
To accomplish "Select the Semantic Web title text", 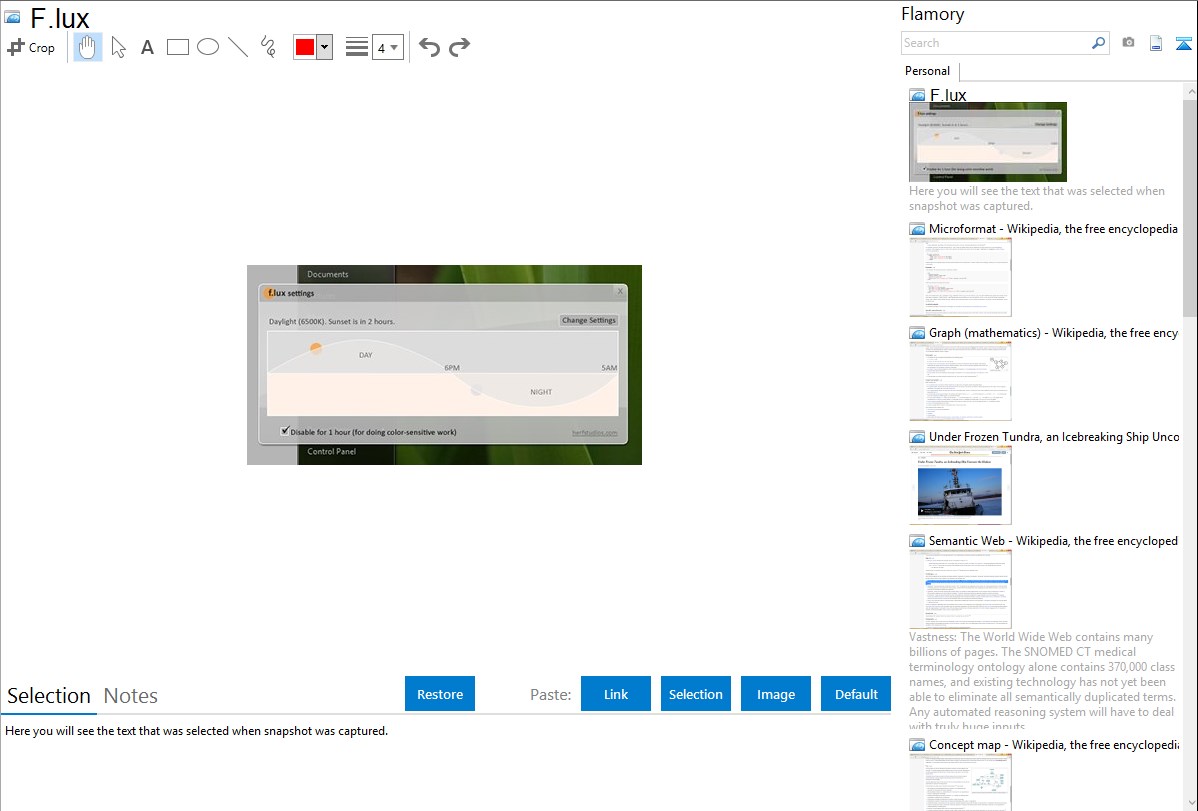I will coord(1053,540).
